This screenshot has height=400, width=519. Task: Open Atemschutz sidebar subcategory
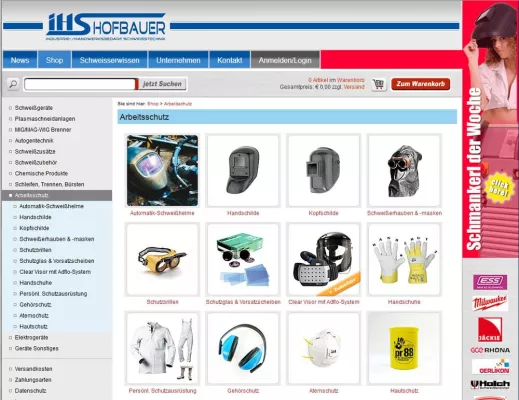tap(34, 316)
